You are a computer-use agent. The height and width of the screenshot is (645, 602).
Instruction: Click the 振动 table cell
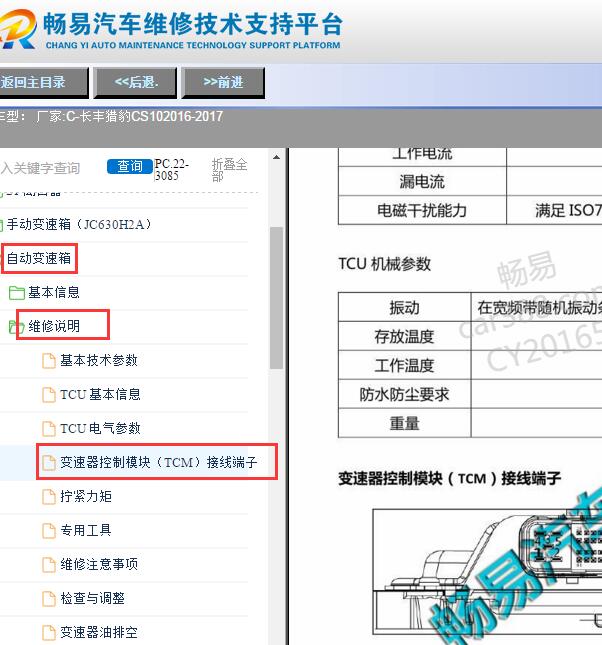point(404,307)
